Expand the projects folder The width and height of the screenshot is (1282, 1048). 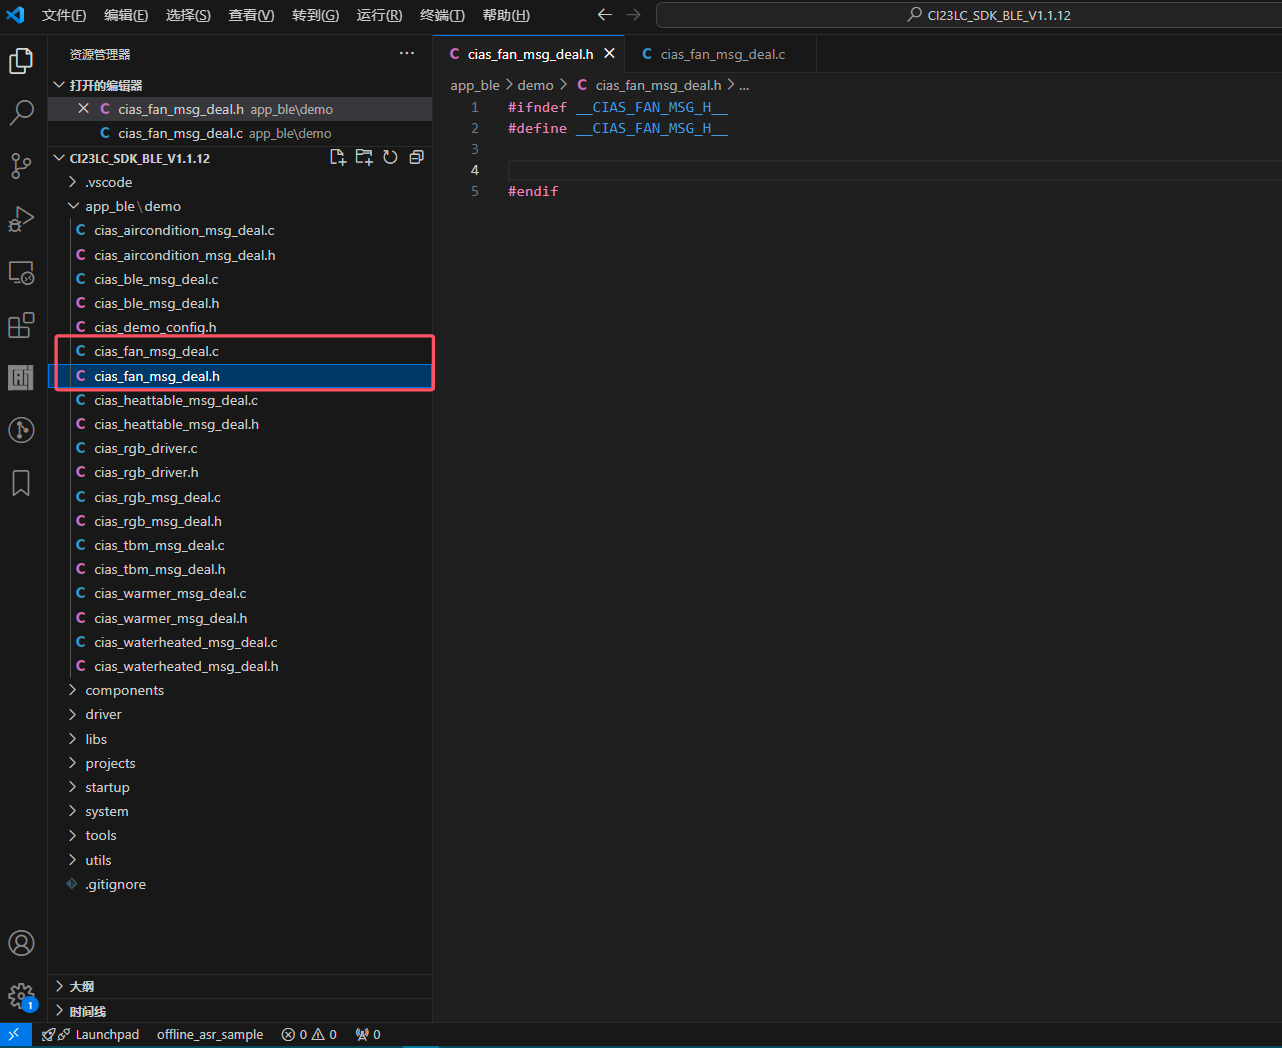click(73, 763)
